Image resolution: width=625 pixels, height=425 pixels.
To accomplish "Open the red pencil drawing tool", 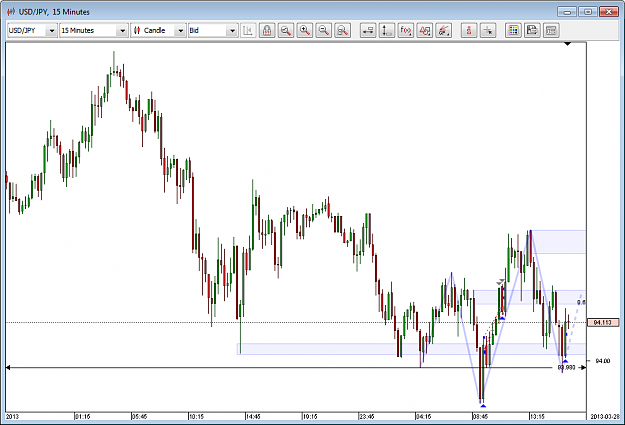I will 444,30.
